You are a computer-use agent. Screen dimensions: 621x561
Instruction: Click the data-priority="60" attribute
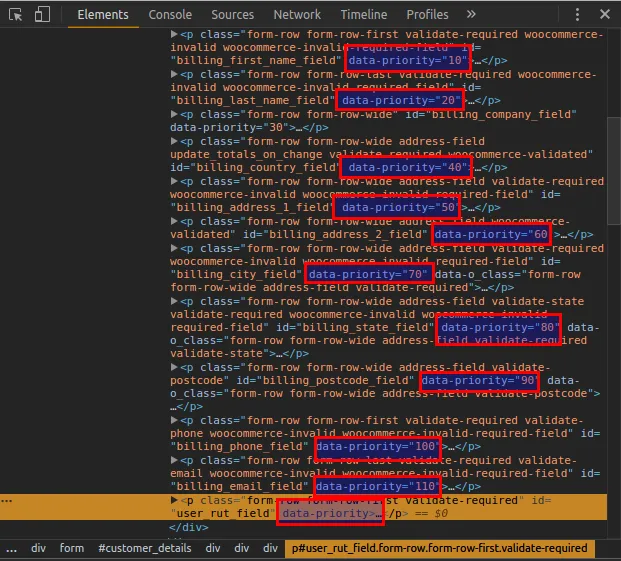[491, 234]
